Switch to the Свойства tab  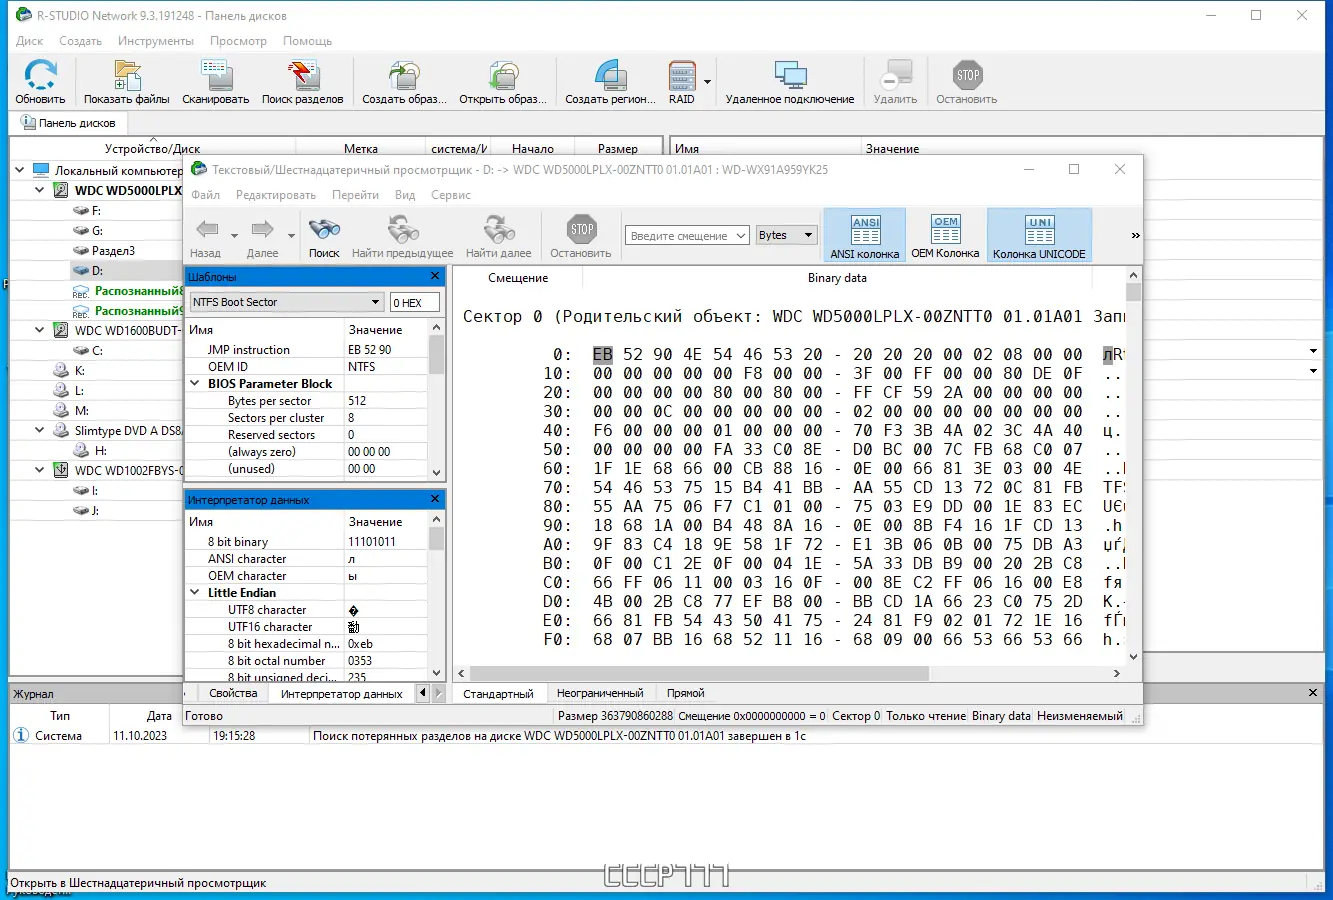click(233, 693)
